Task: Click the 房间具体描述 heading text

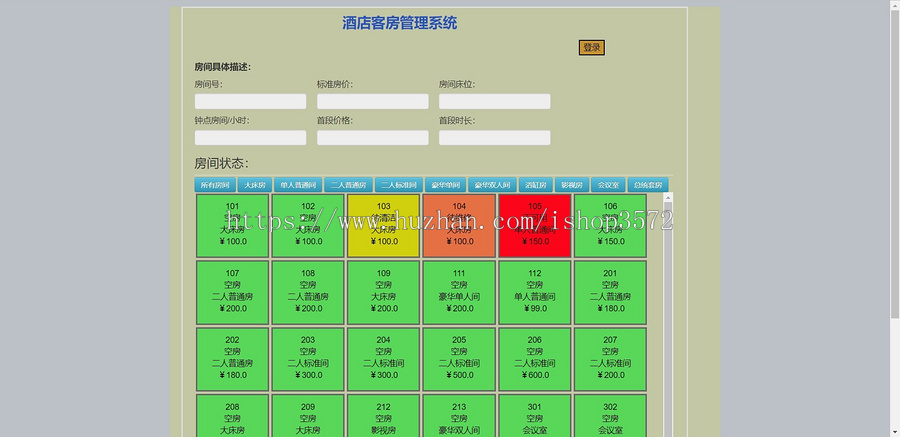Action: click(x=223, y=67)
